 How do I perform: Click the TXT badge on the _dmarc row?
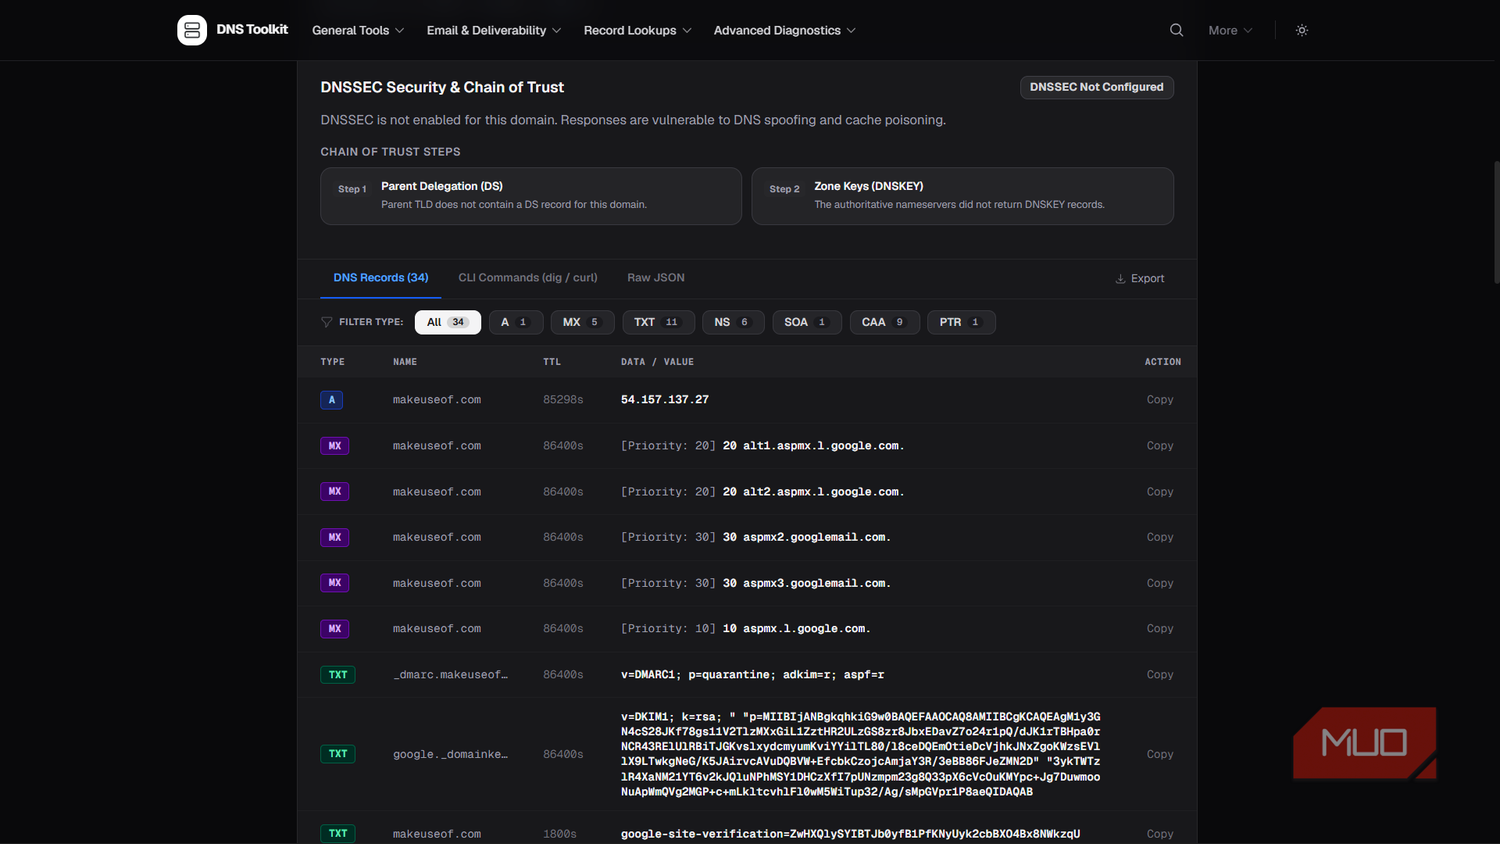[x=338, y=675]
